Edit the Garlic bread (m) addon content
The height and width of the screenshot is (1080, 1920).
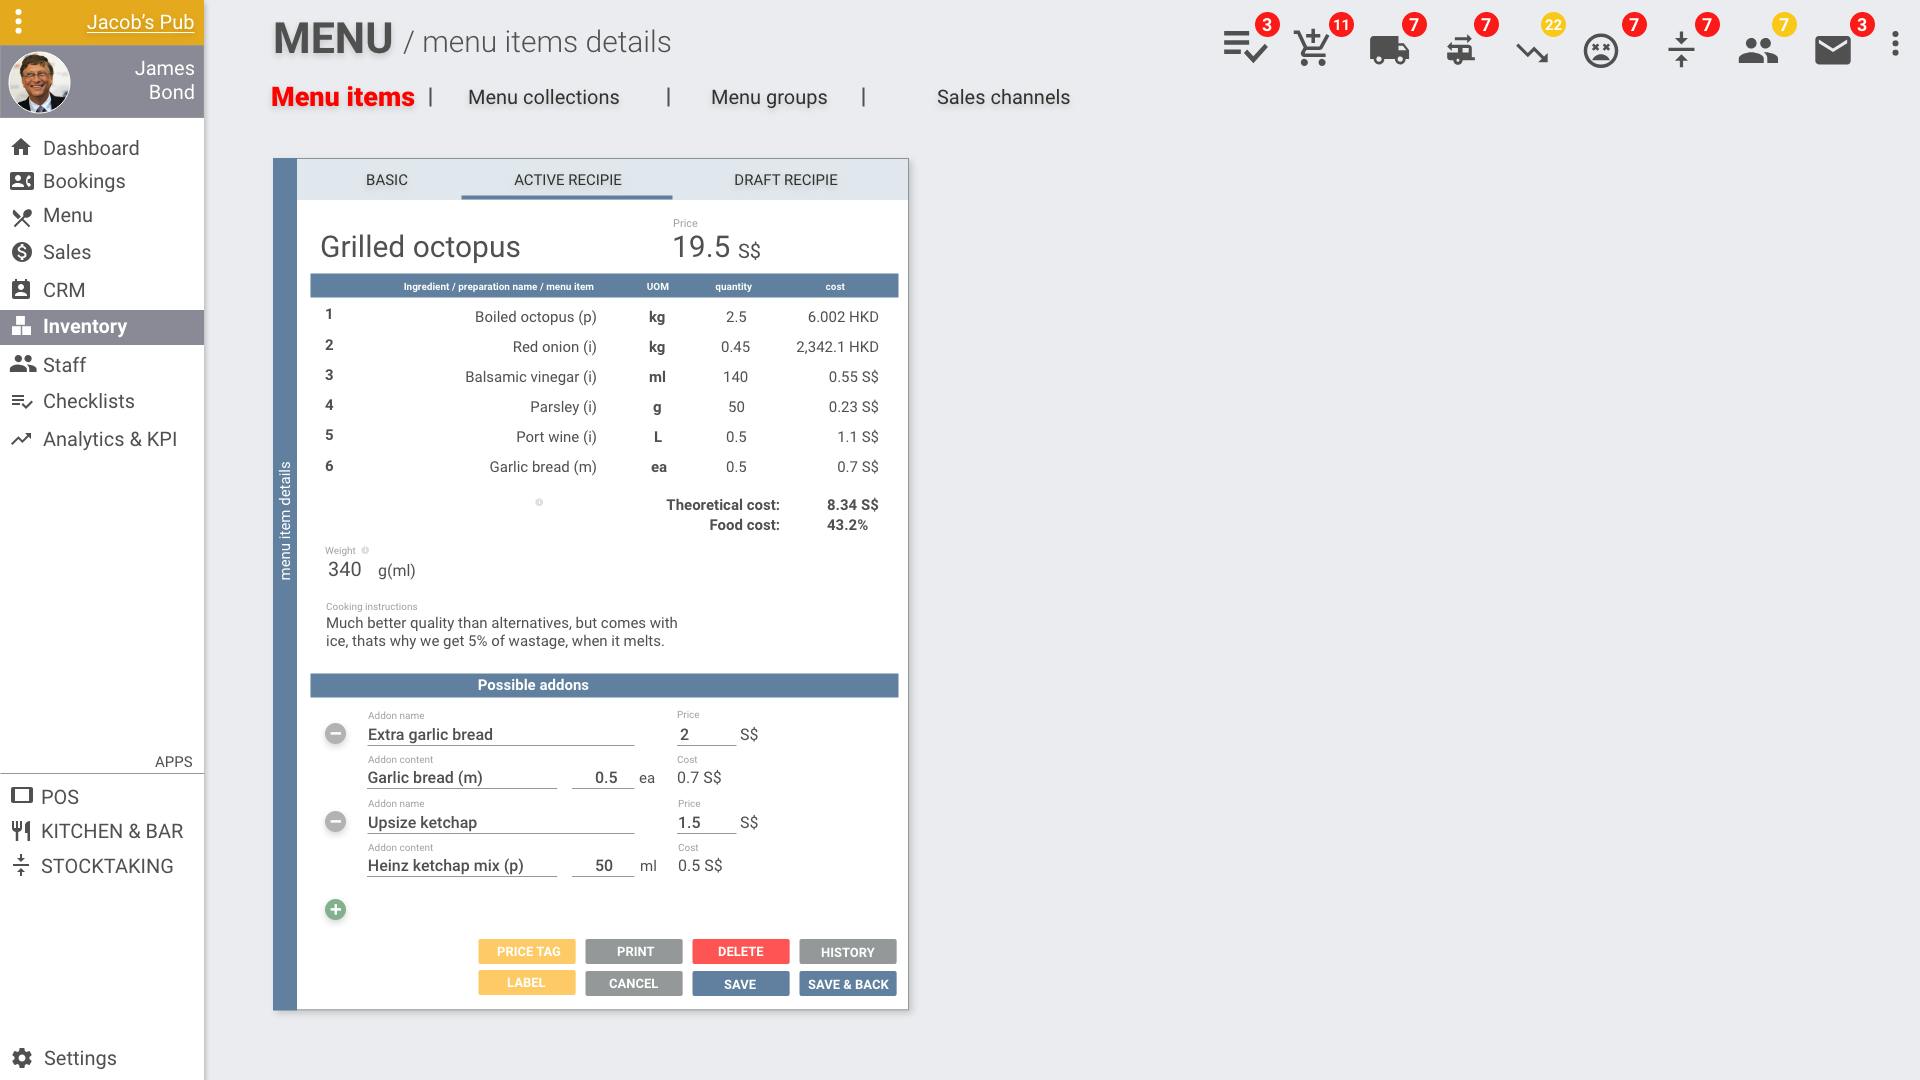[461, 777]
